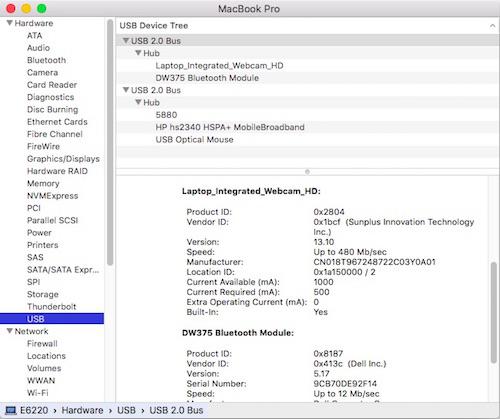Click the sidebar vertical scrollbar
Image resolution: width=500 pixels, height=419 pixels.
[110, 142]
